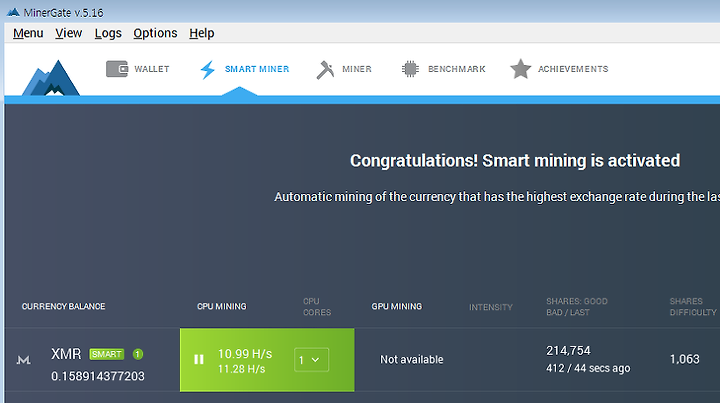This screenshot has width=720, height=403.
Task: Click the SHARES DIFFICULTY column header
Action: pos(693,307)
